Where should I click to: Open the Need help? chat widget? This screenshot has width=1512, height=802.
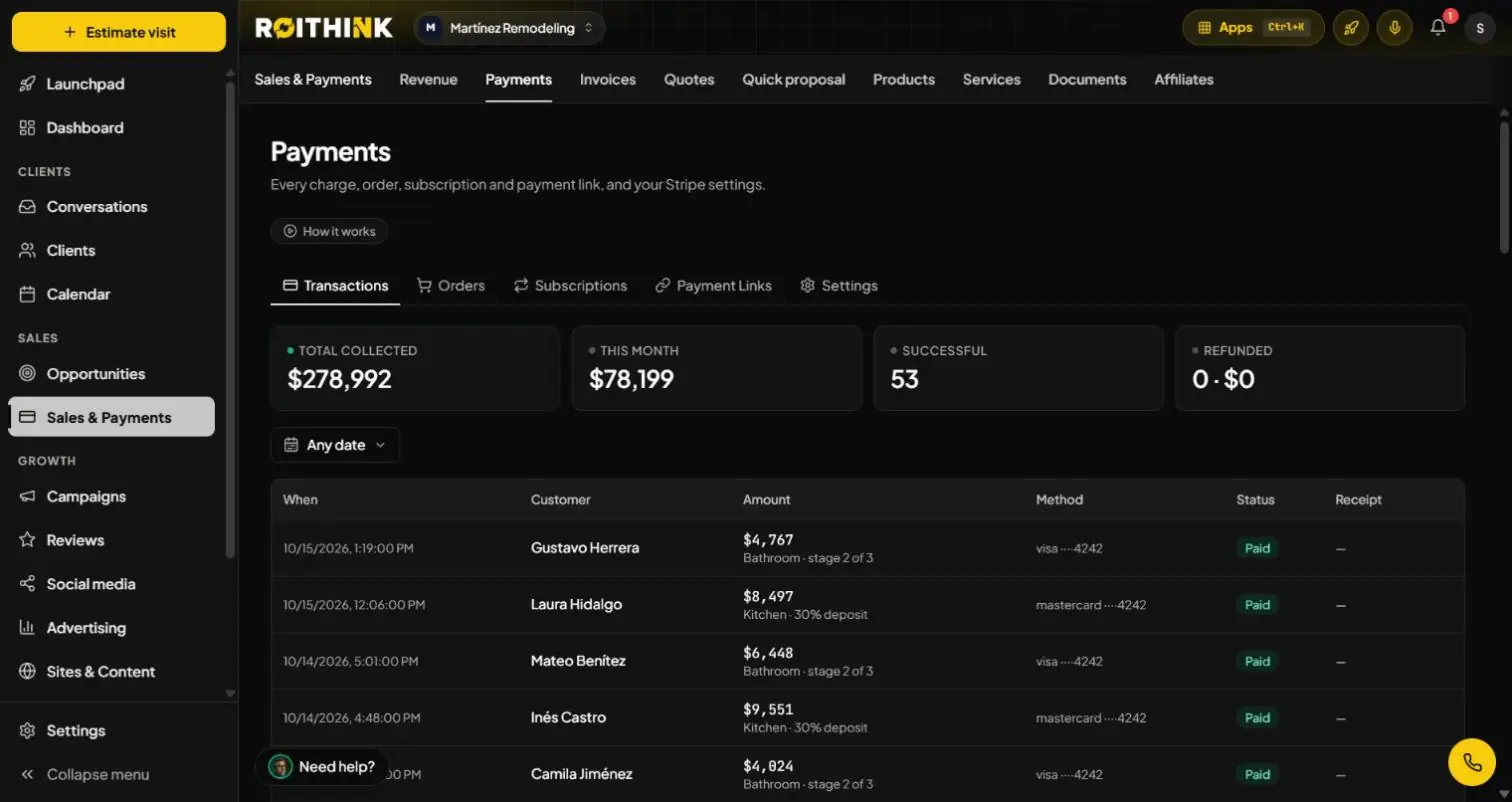tap(323, 767)
